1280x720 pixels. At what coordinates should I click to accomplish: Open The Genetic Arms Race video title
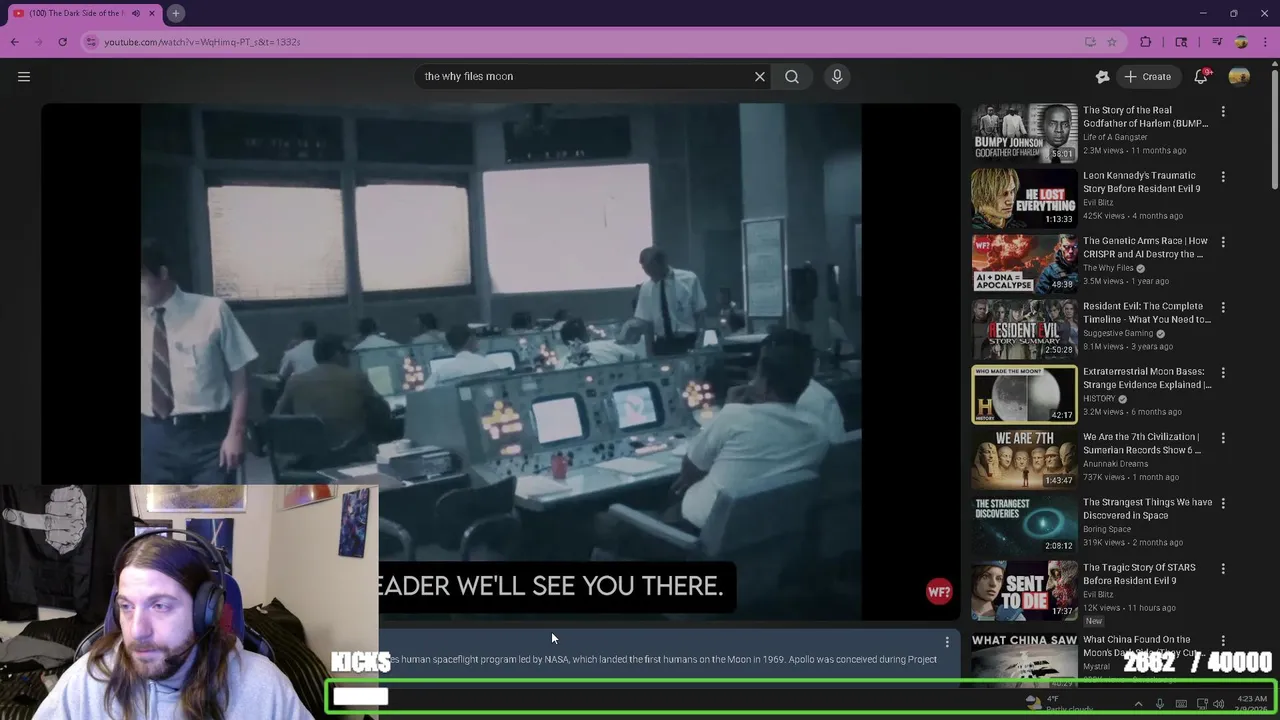tap(1145, 247)
